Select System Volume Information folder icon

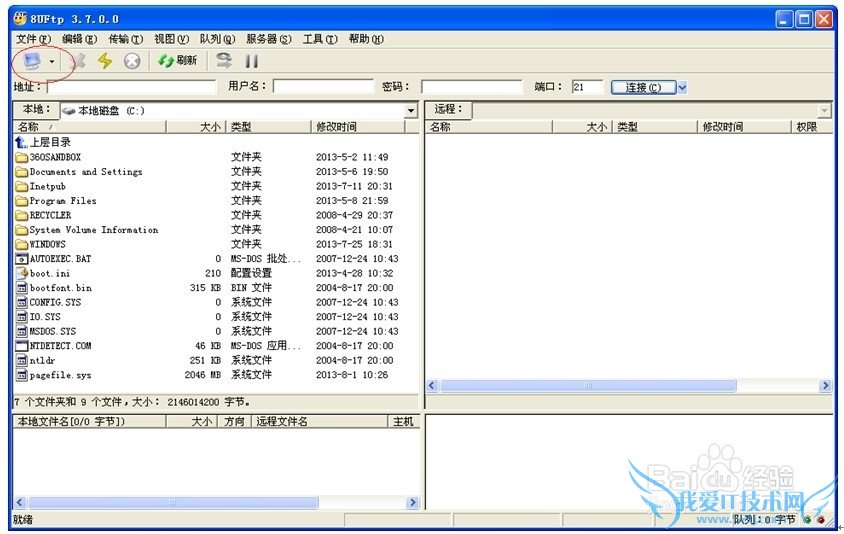tap(22, 230)
